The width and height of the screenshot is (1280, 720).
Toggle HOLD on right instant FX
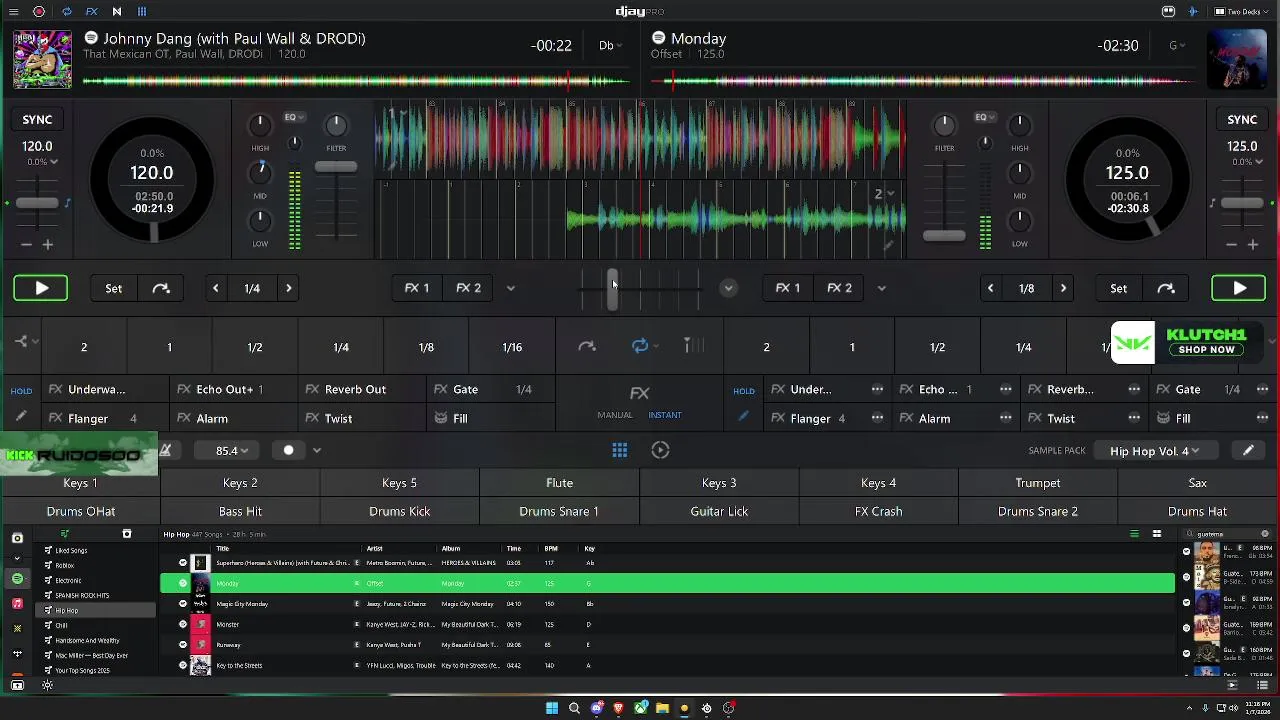(744, 391)
